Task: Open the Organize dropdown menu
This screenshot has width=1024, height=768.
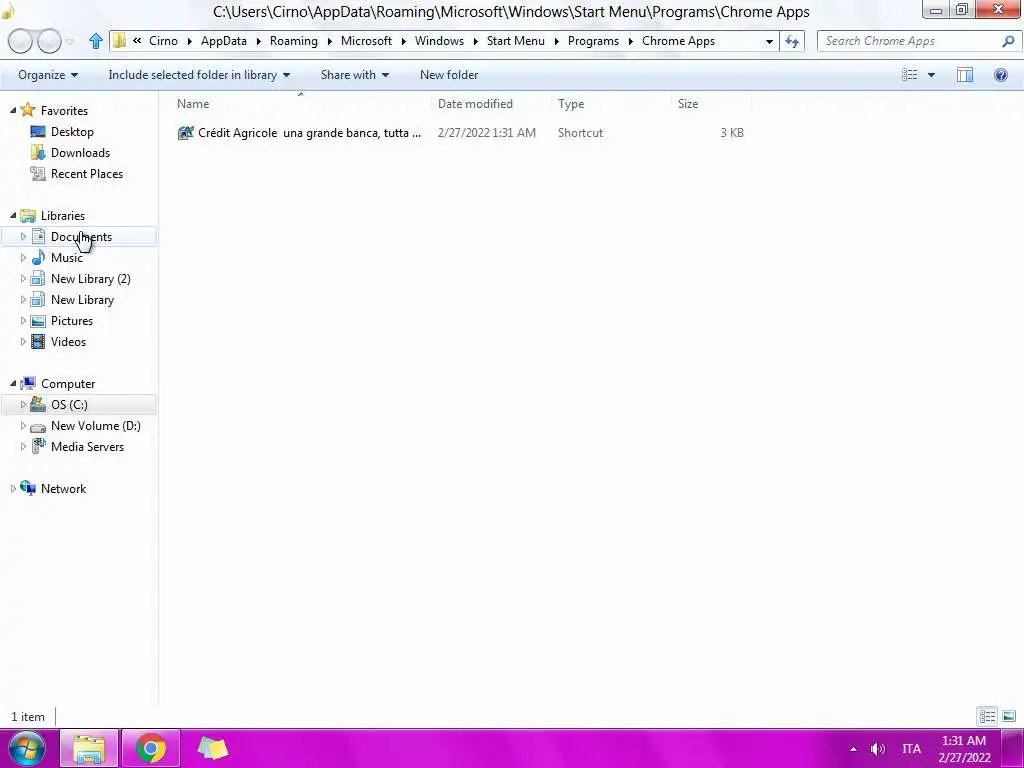Action: (x=48, y=75)
